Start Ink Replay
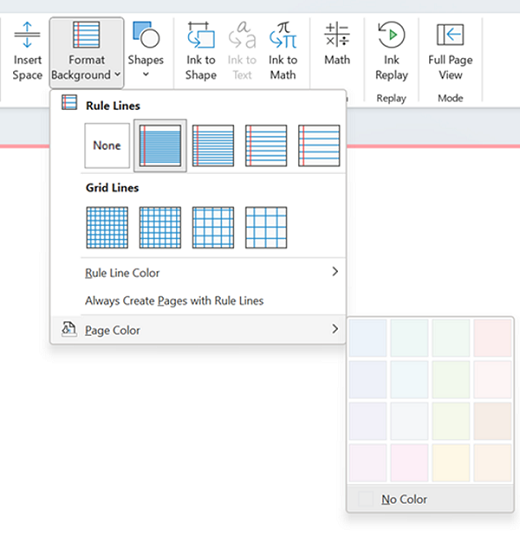 click(x=391, y=51)
